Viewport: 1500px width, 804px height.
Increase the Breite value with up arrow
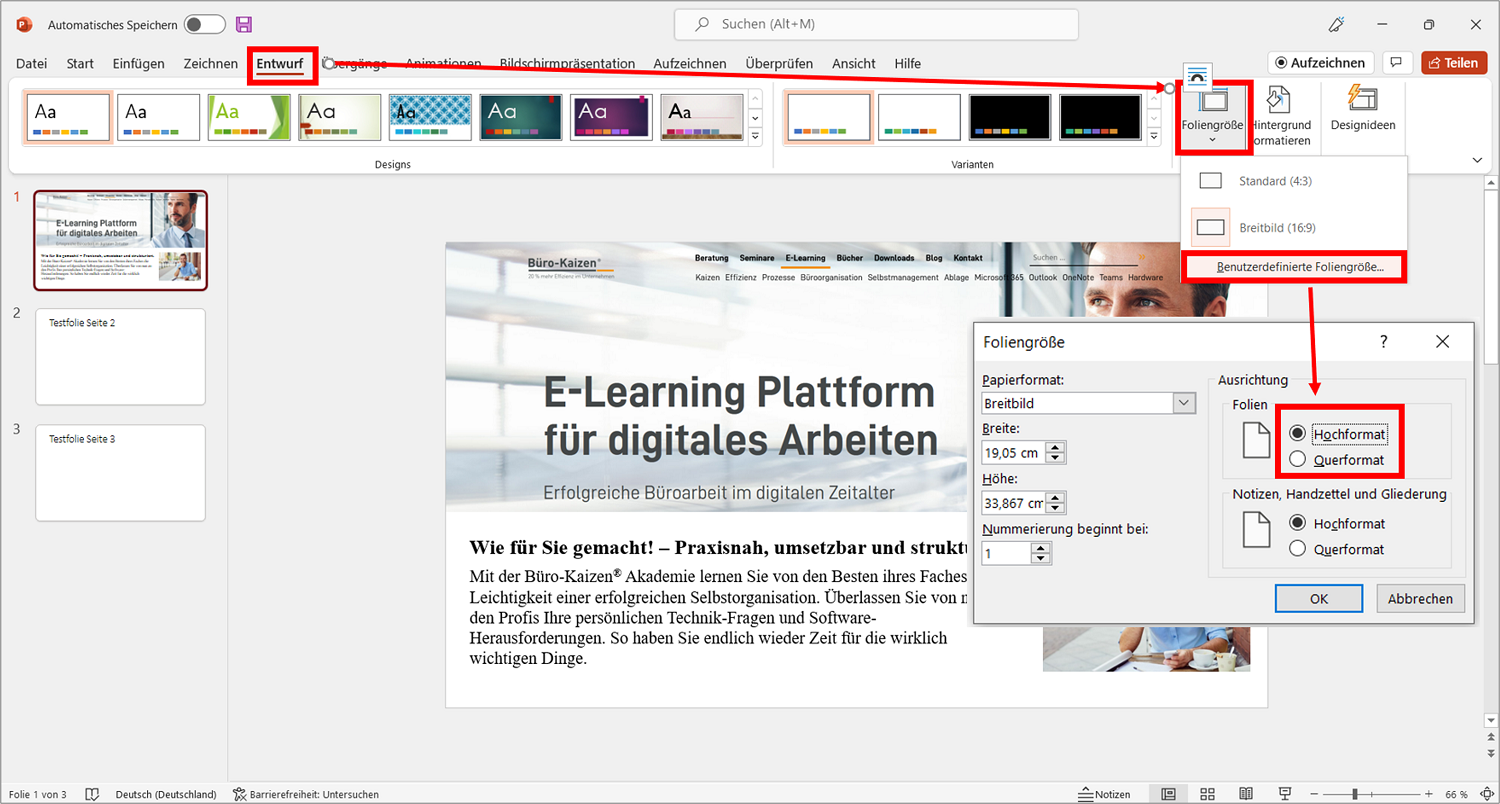click(1055, 447)
